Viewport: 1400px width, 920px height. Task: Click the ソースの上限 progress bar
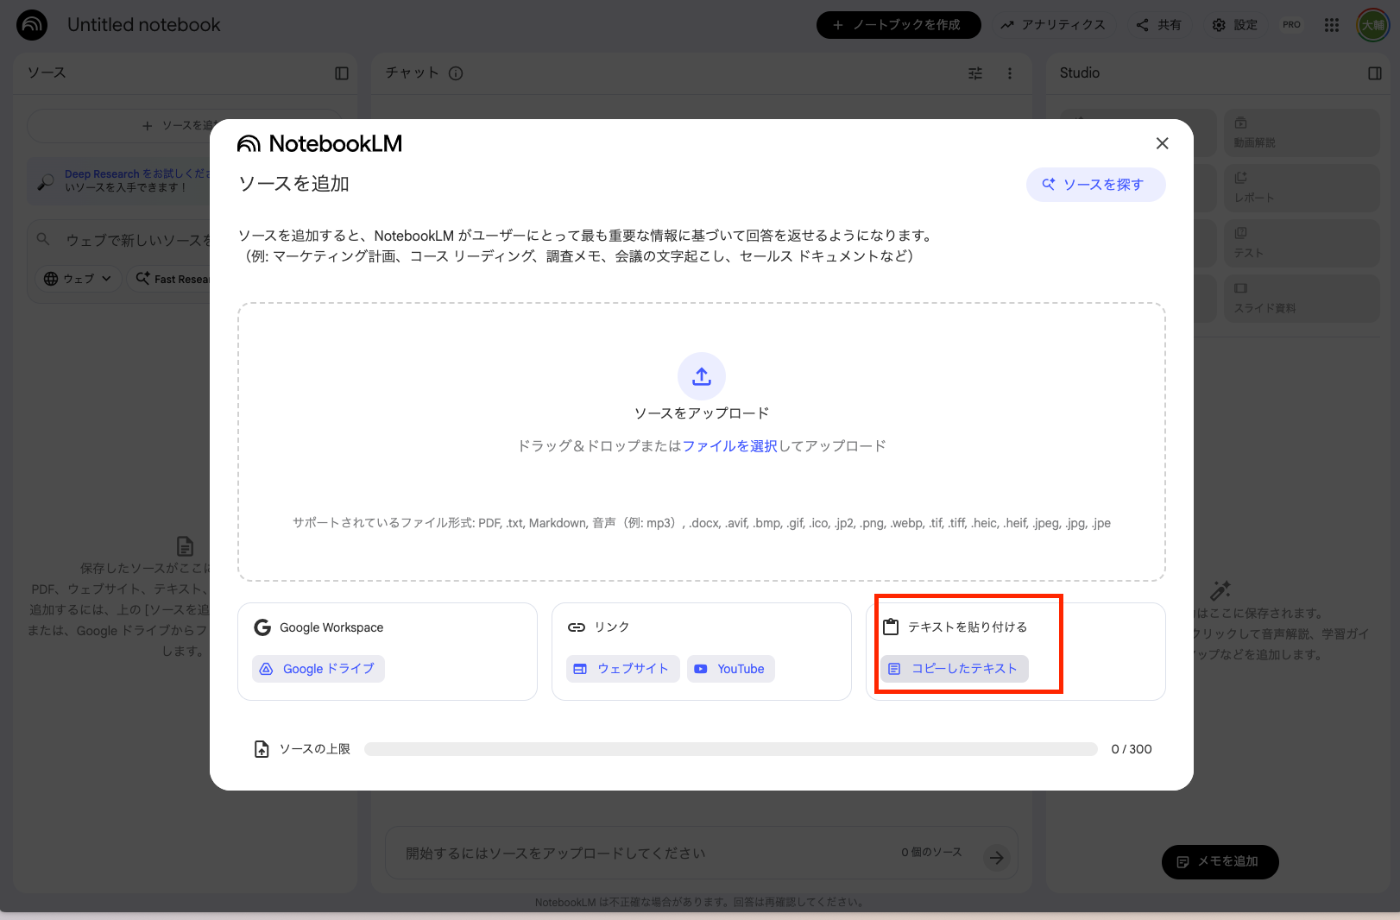click(731, 749)
